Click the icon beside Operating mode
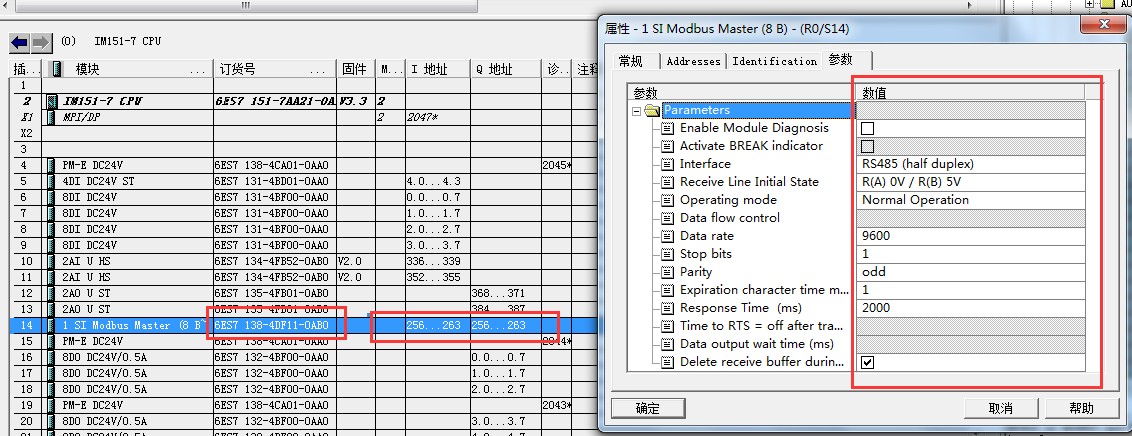1132x436 pixels. tap(668, 200)
